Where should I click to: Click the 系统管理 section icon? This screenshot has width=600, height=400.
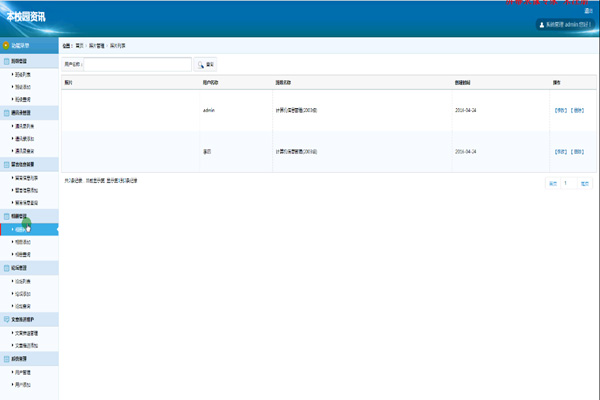pos(6,358)
